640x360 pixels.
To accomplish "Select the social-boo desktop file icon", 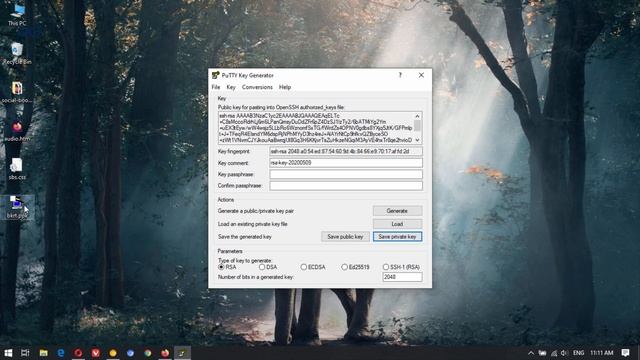I will click(17, 92).
